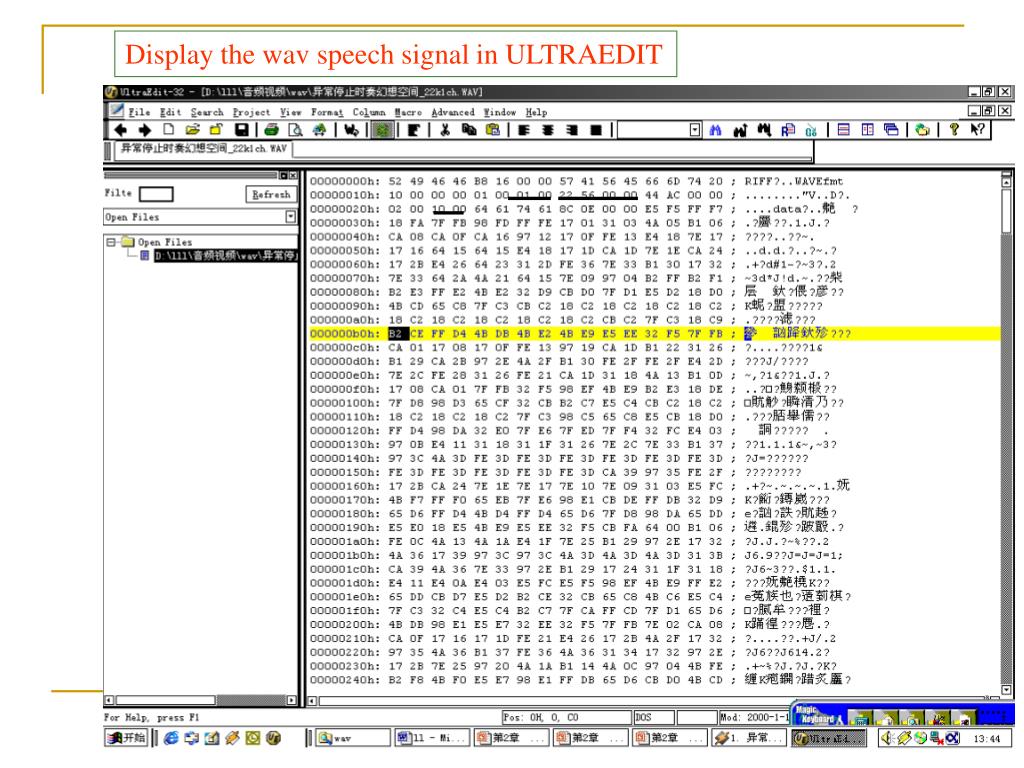This screenshot has width=1024, height=768.
Task: Select the 22k1ch.WAV file tab
Action: (x=204, y=149)
